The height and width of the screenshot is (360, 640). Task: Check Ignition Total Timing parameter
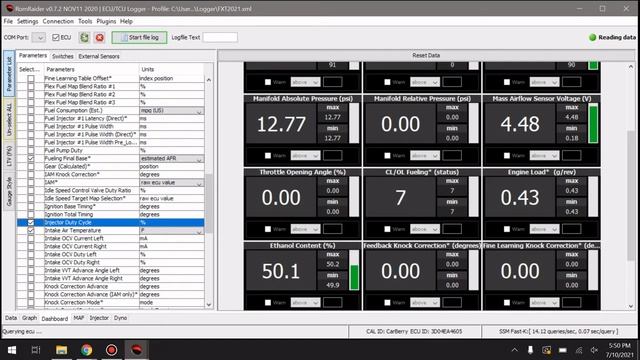[31, 214]
